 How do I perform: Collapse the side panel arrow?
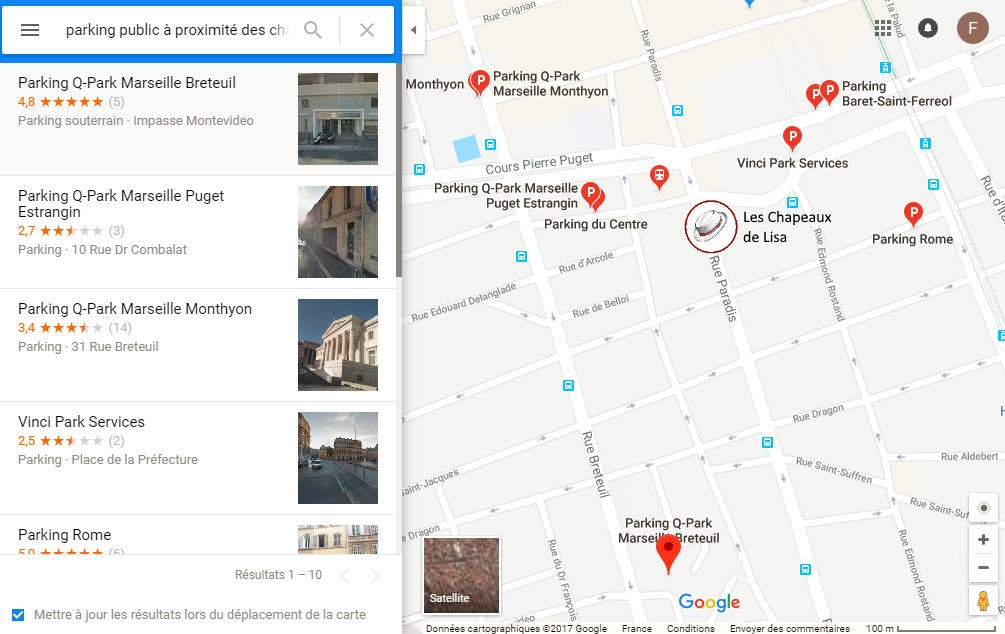tap(413, 30)
